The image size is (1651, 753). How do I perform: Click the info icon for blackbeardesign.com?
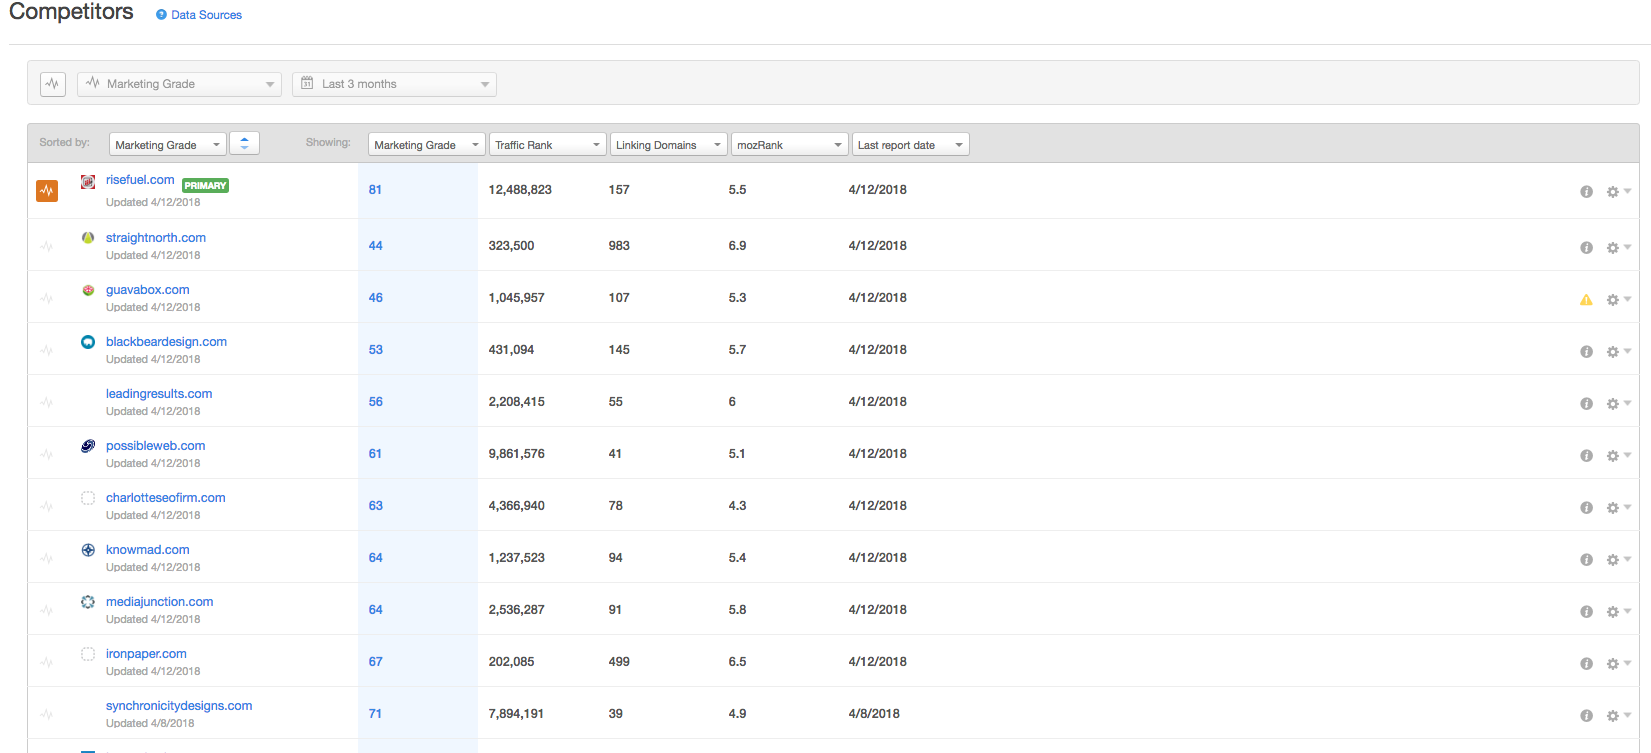(x=1586, y=352)
